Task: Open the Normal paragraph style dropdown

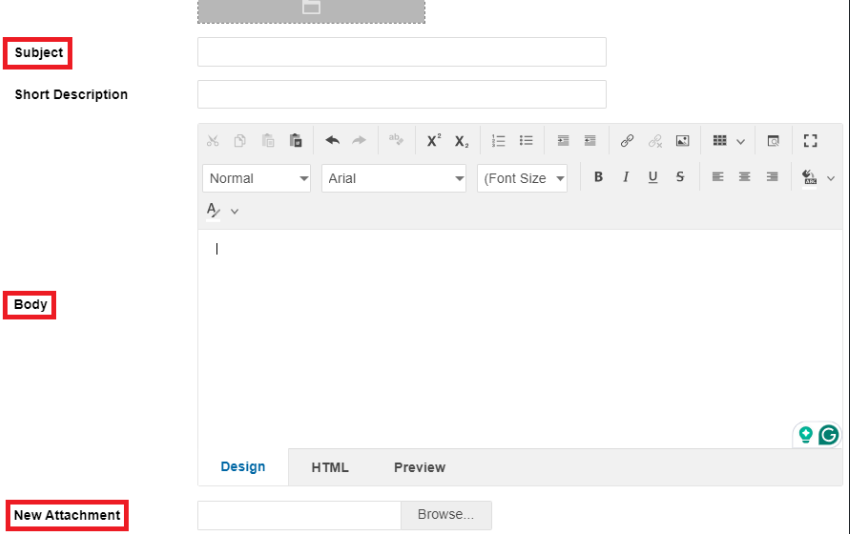Action: tap(258, 178)
